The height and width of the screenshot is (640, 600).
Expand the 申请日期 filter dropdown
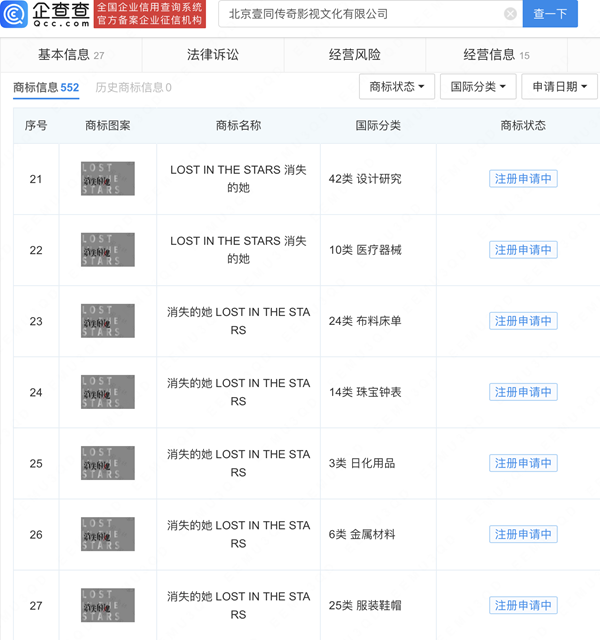[x=559, y=87]
